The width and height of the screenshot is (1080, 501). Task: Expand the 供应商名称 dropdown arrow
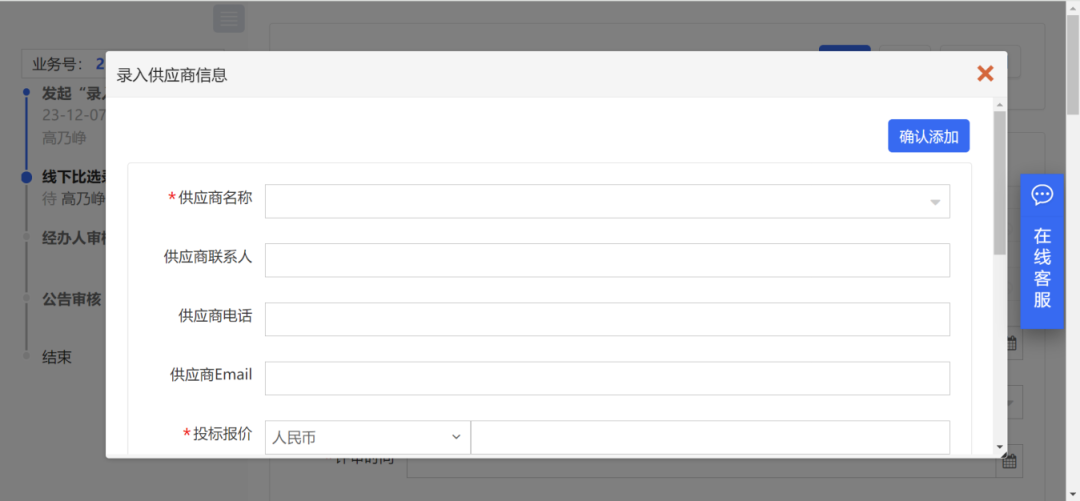[935, 202]
